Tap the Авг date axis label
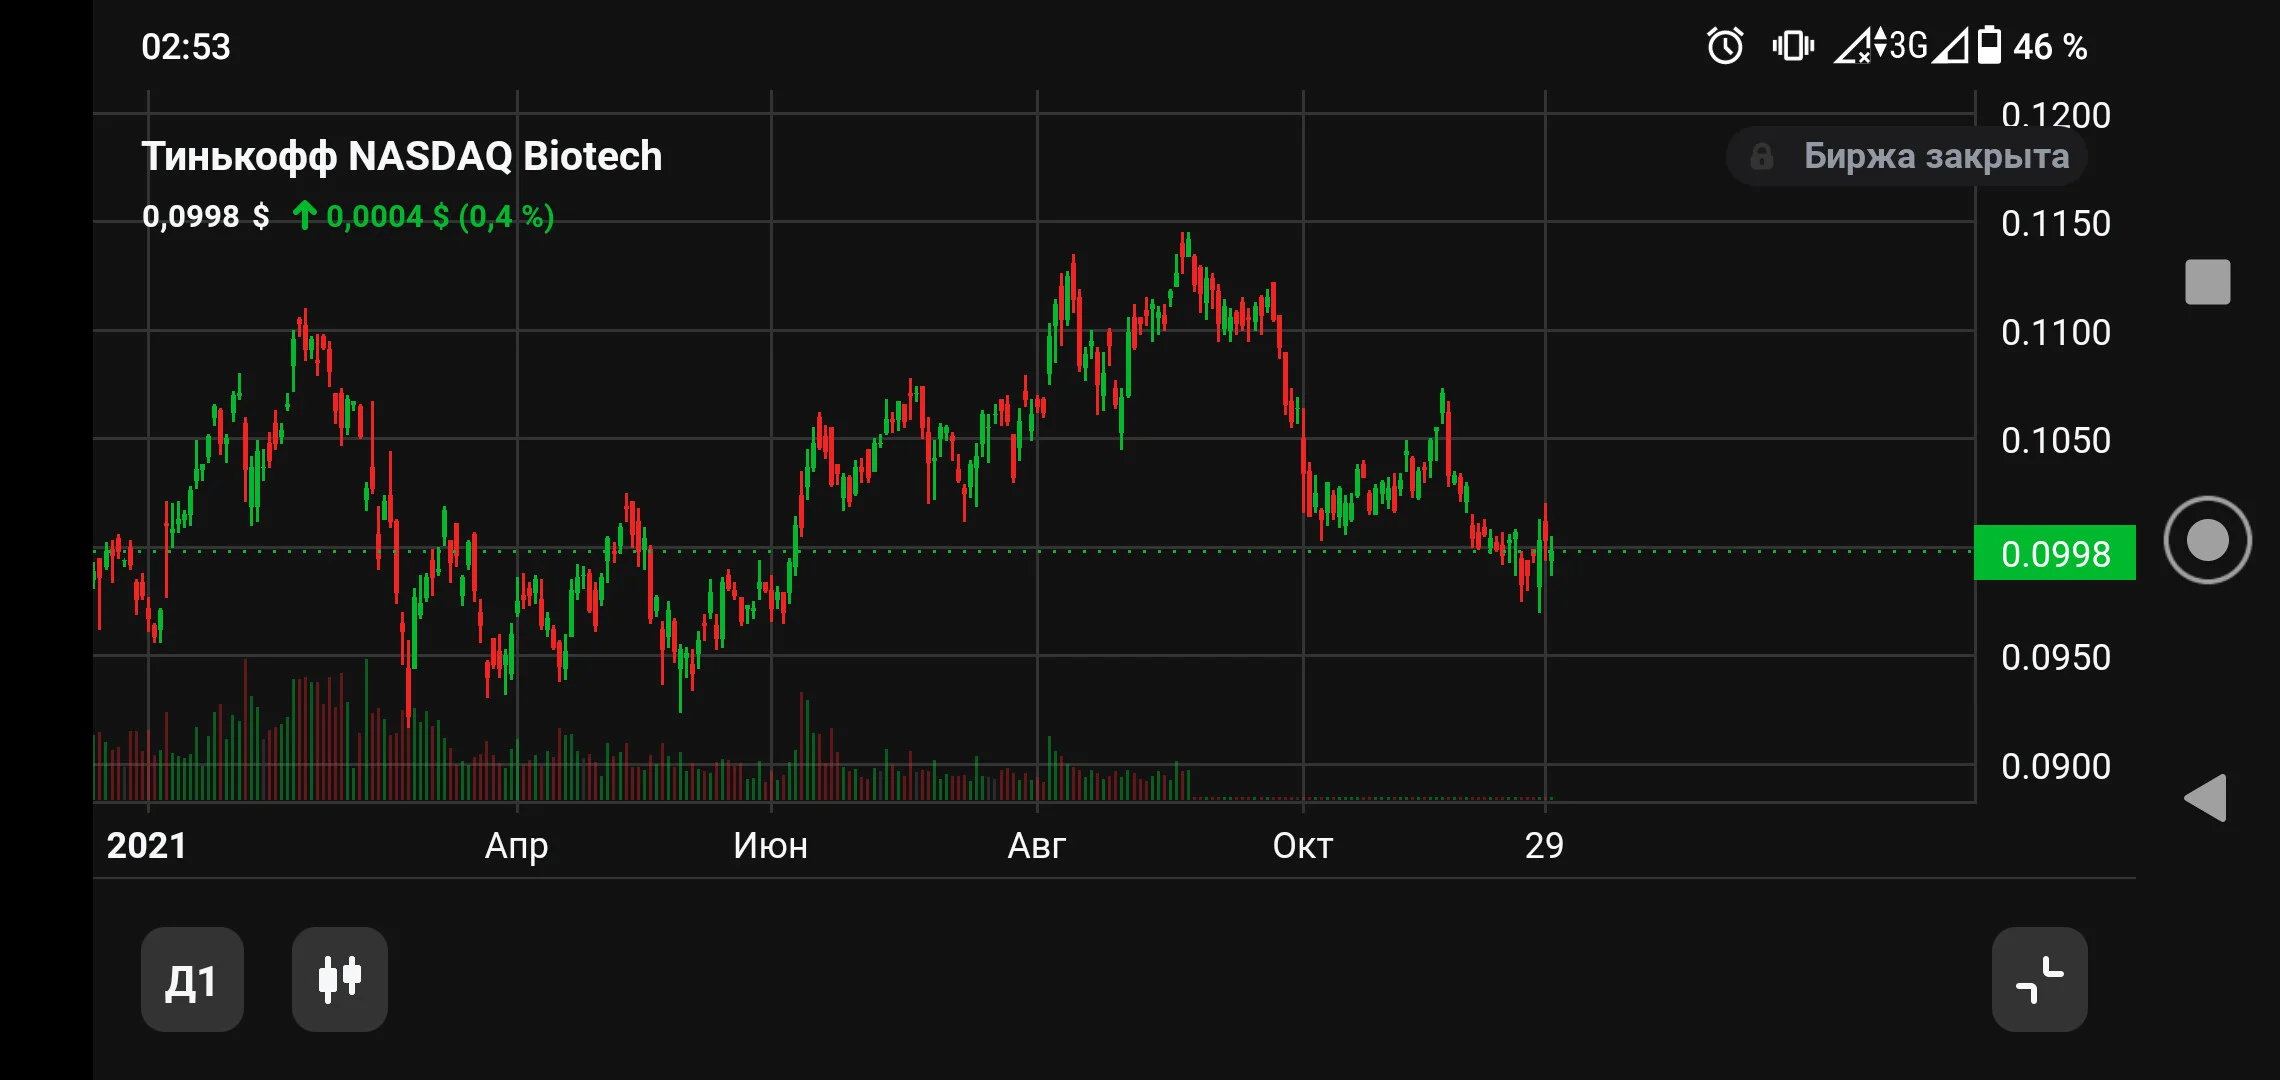2280x1080 pixels. pyautogui.click(x=1037, y=846)
